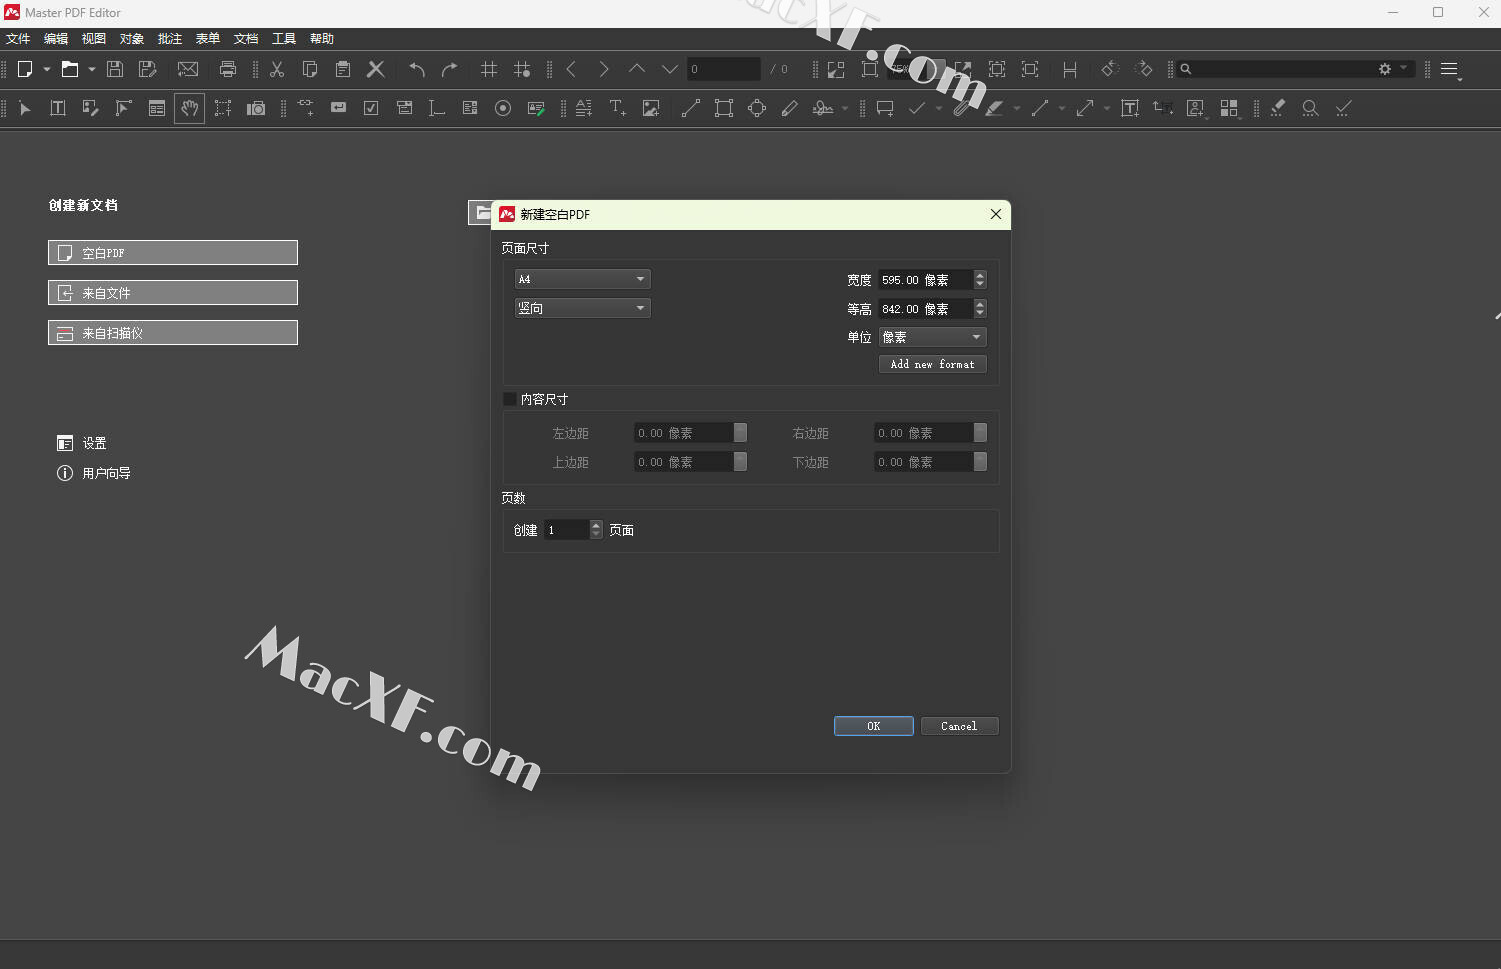Image resolution: width=1501 pixels, height=969 pixels.
Task: Open 设置 settings link
Action: point(82,443)
